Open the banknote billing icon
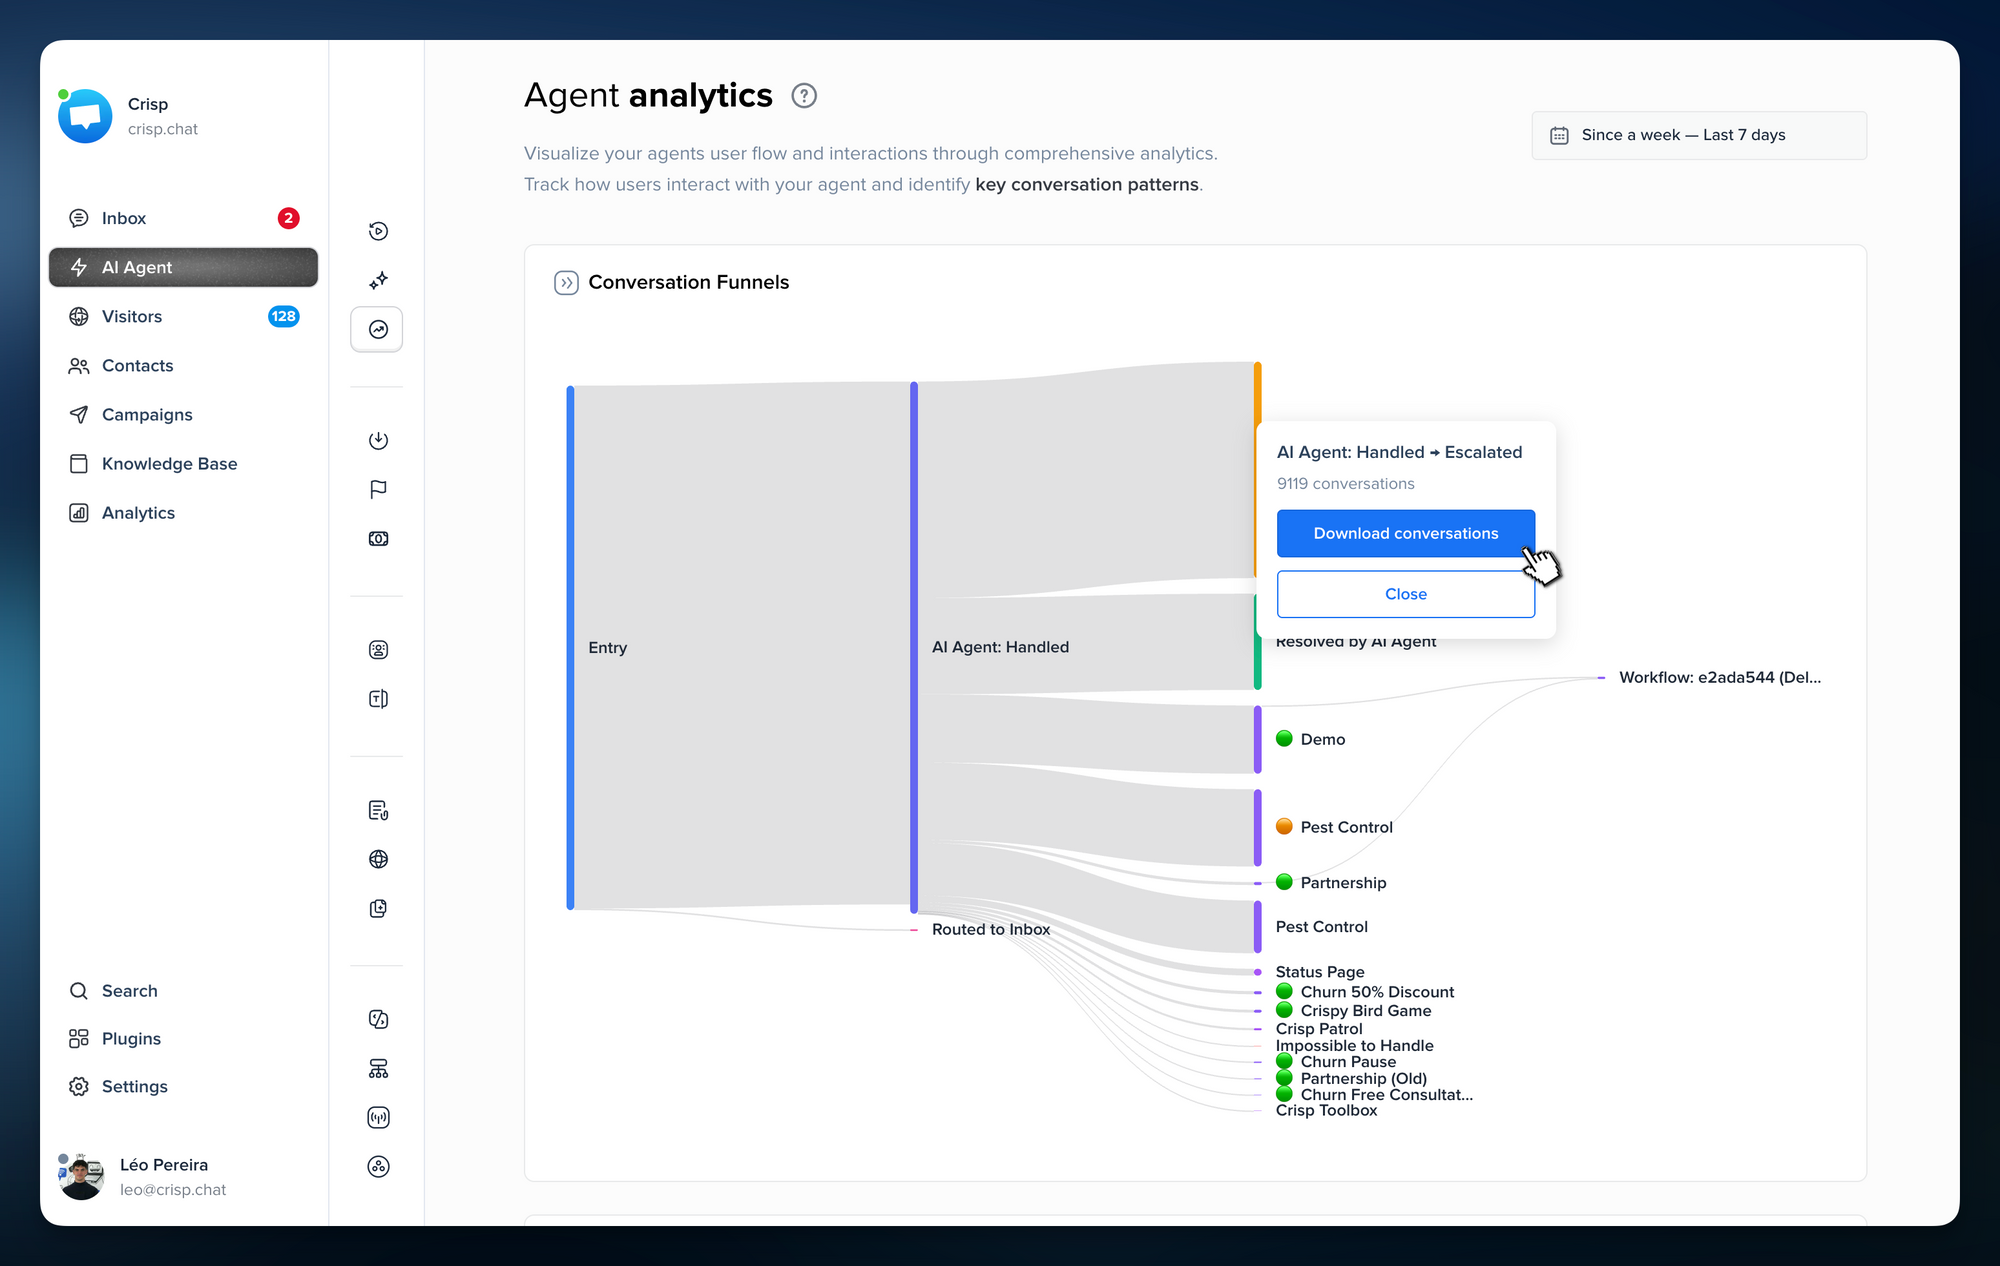Viewport: 2000px width, 1266px height. (377, 538)
